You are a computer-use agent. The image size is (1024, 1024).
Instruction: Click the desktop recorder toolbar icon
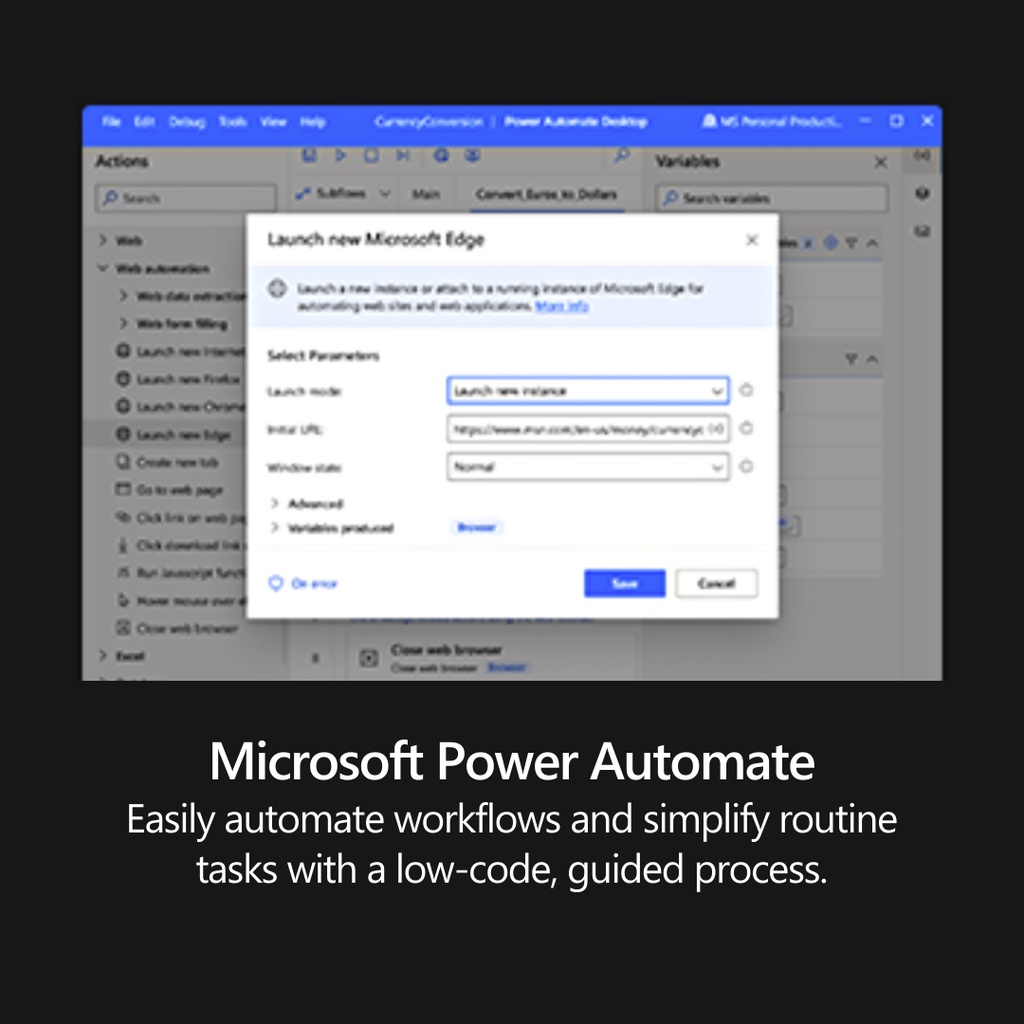472,155
